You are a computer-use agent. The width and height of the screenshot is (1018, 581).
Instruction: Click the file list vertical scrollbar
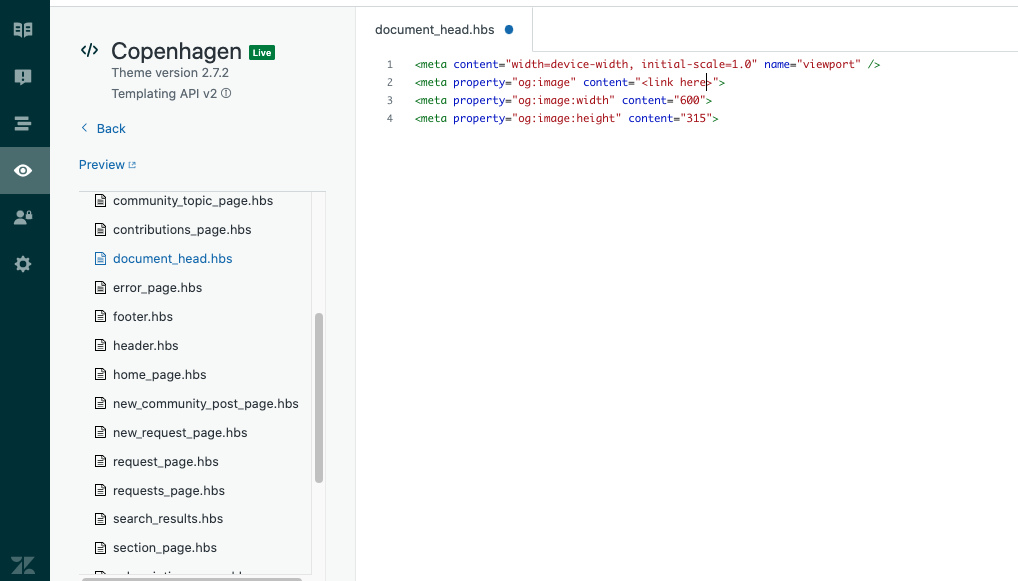(319, 397)
